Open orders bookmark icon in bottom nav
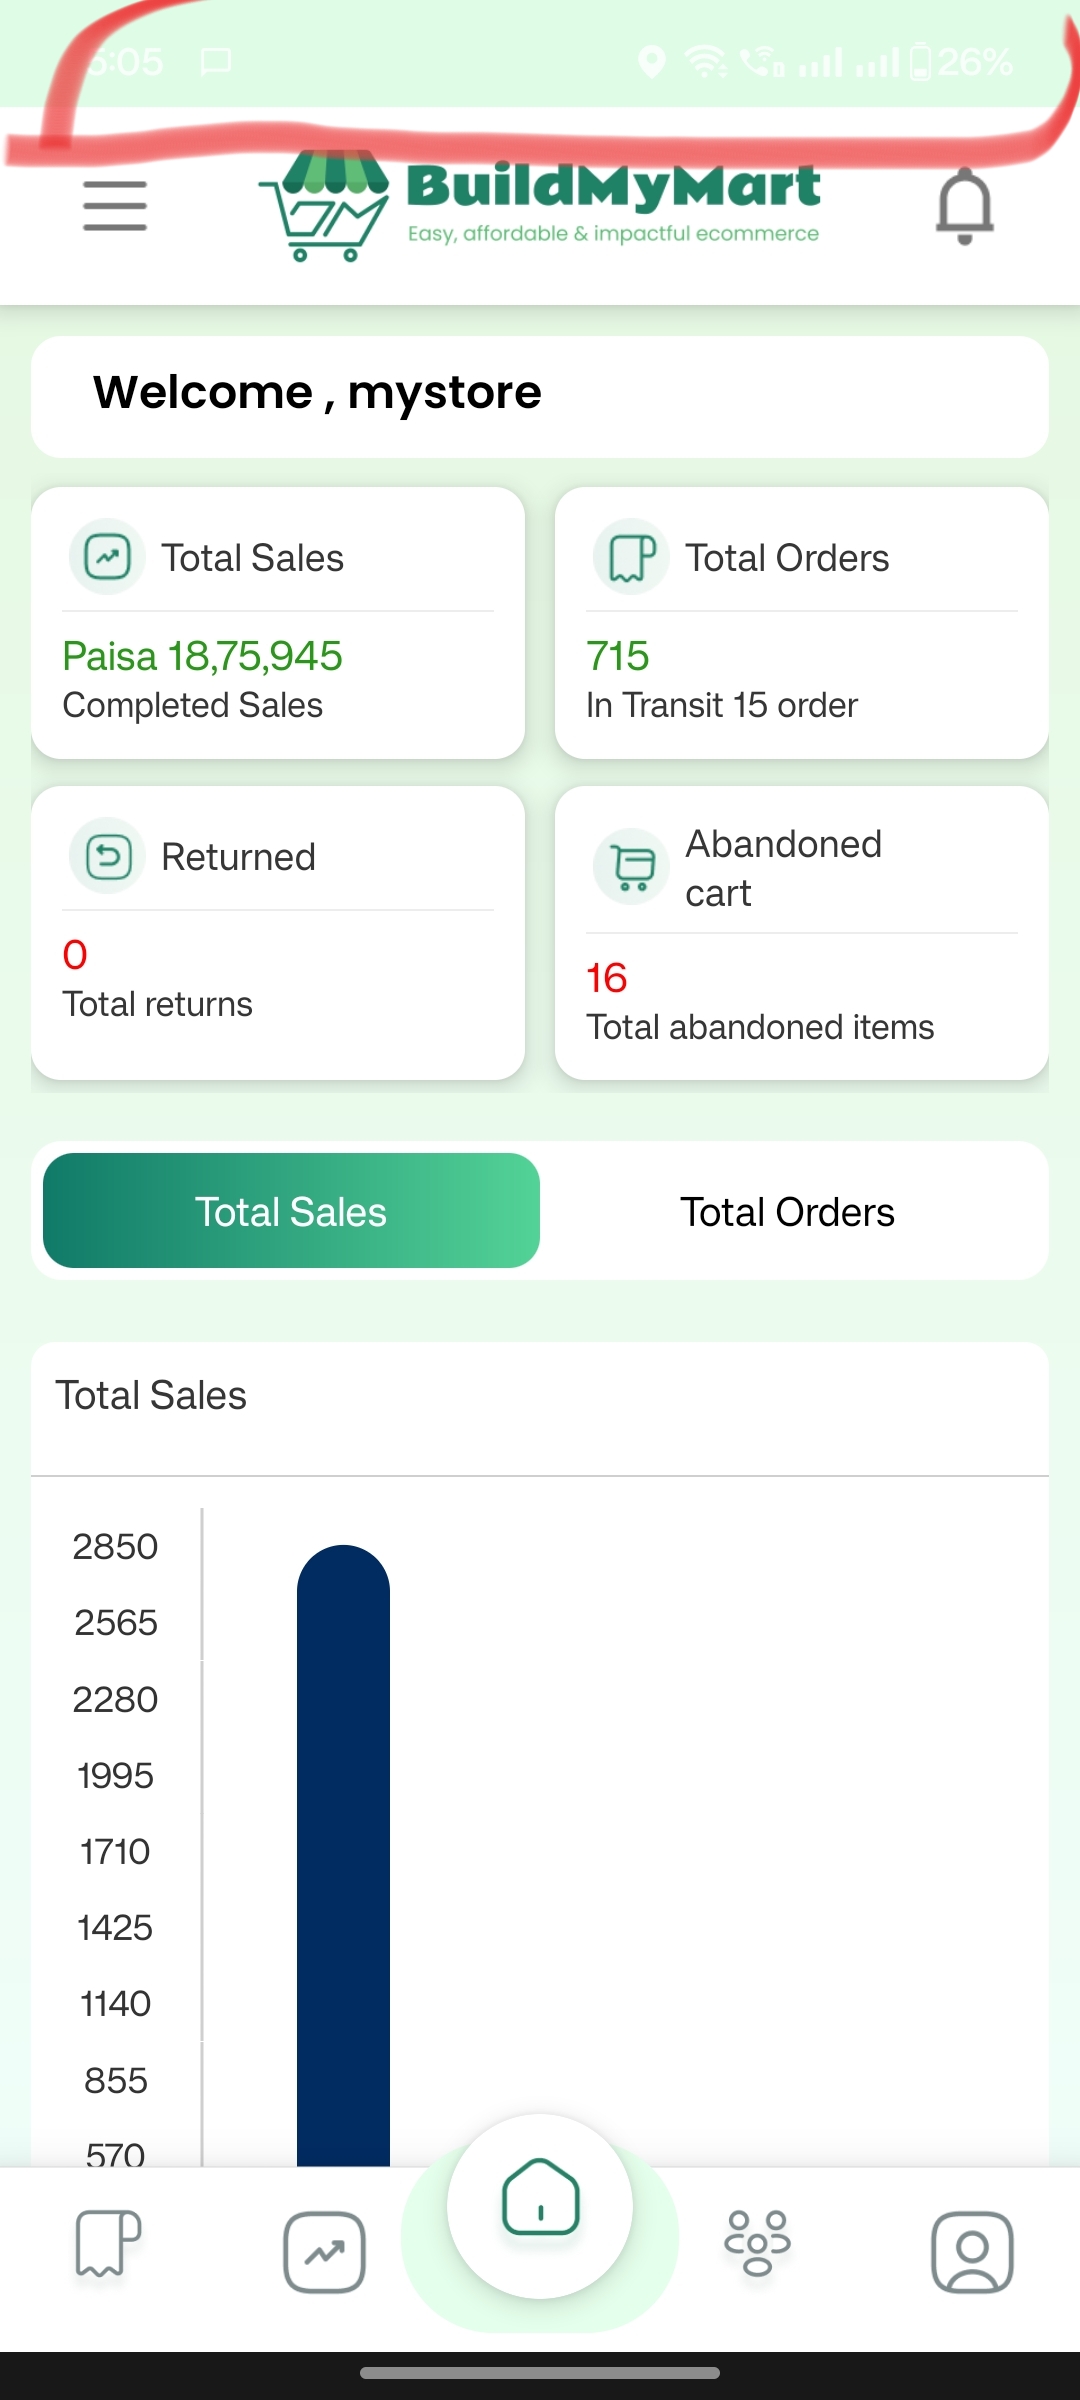 click(108, 2243)
